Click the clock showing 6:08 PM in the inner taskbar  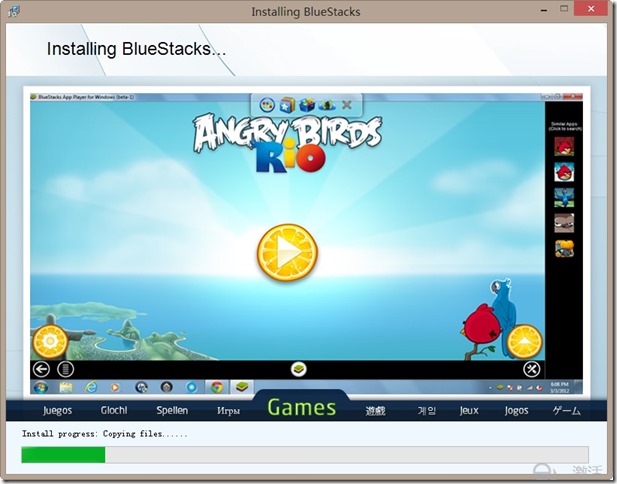coord(559,387)
